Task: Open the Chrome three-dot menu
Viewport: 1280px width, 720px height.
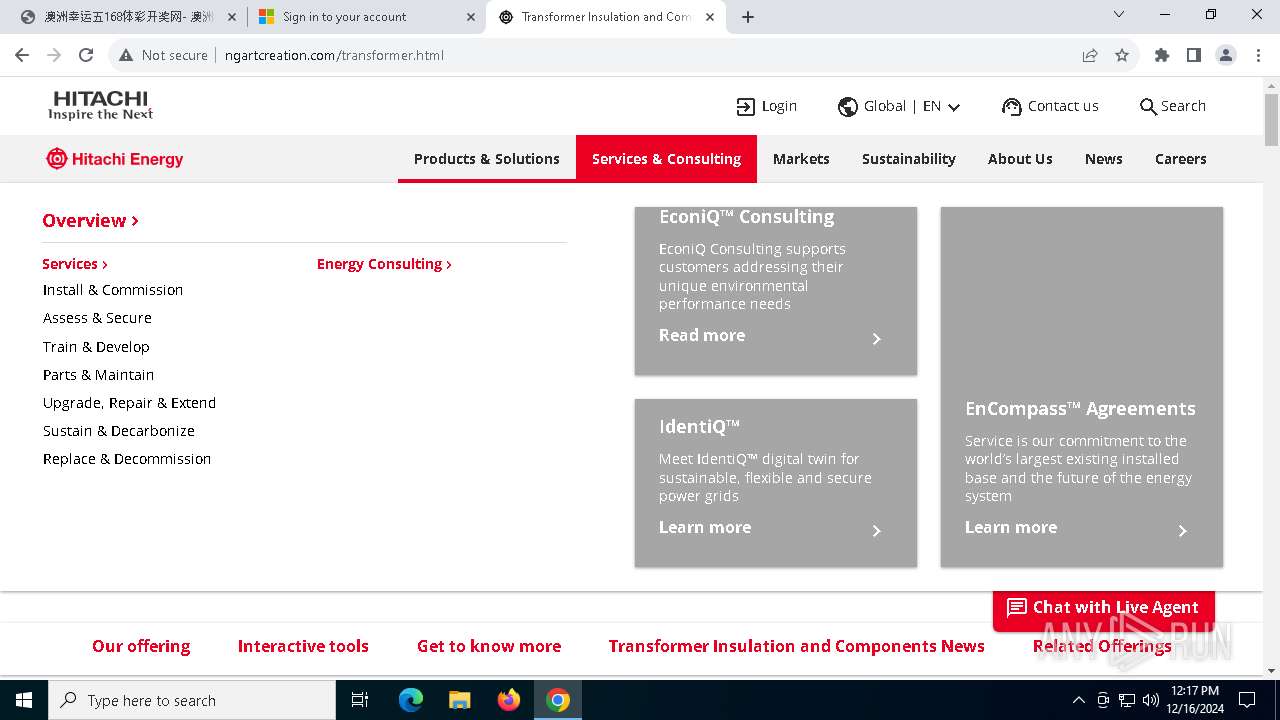Action: (x=1258, y=55)
